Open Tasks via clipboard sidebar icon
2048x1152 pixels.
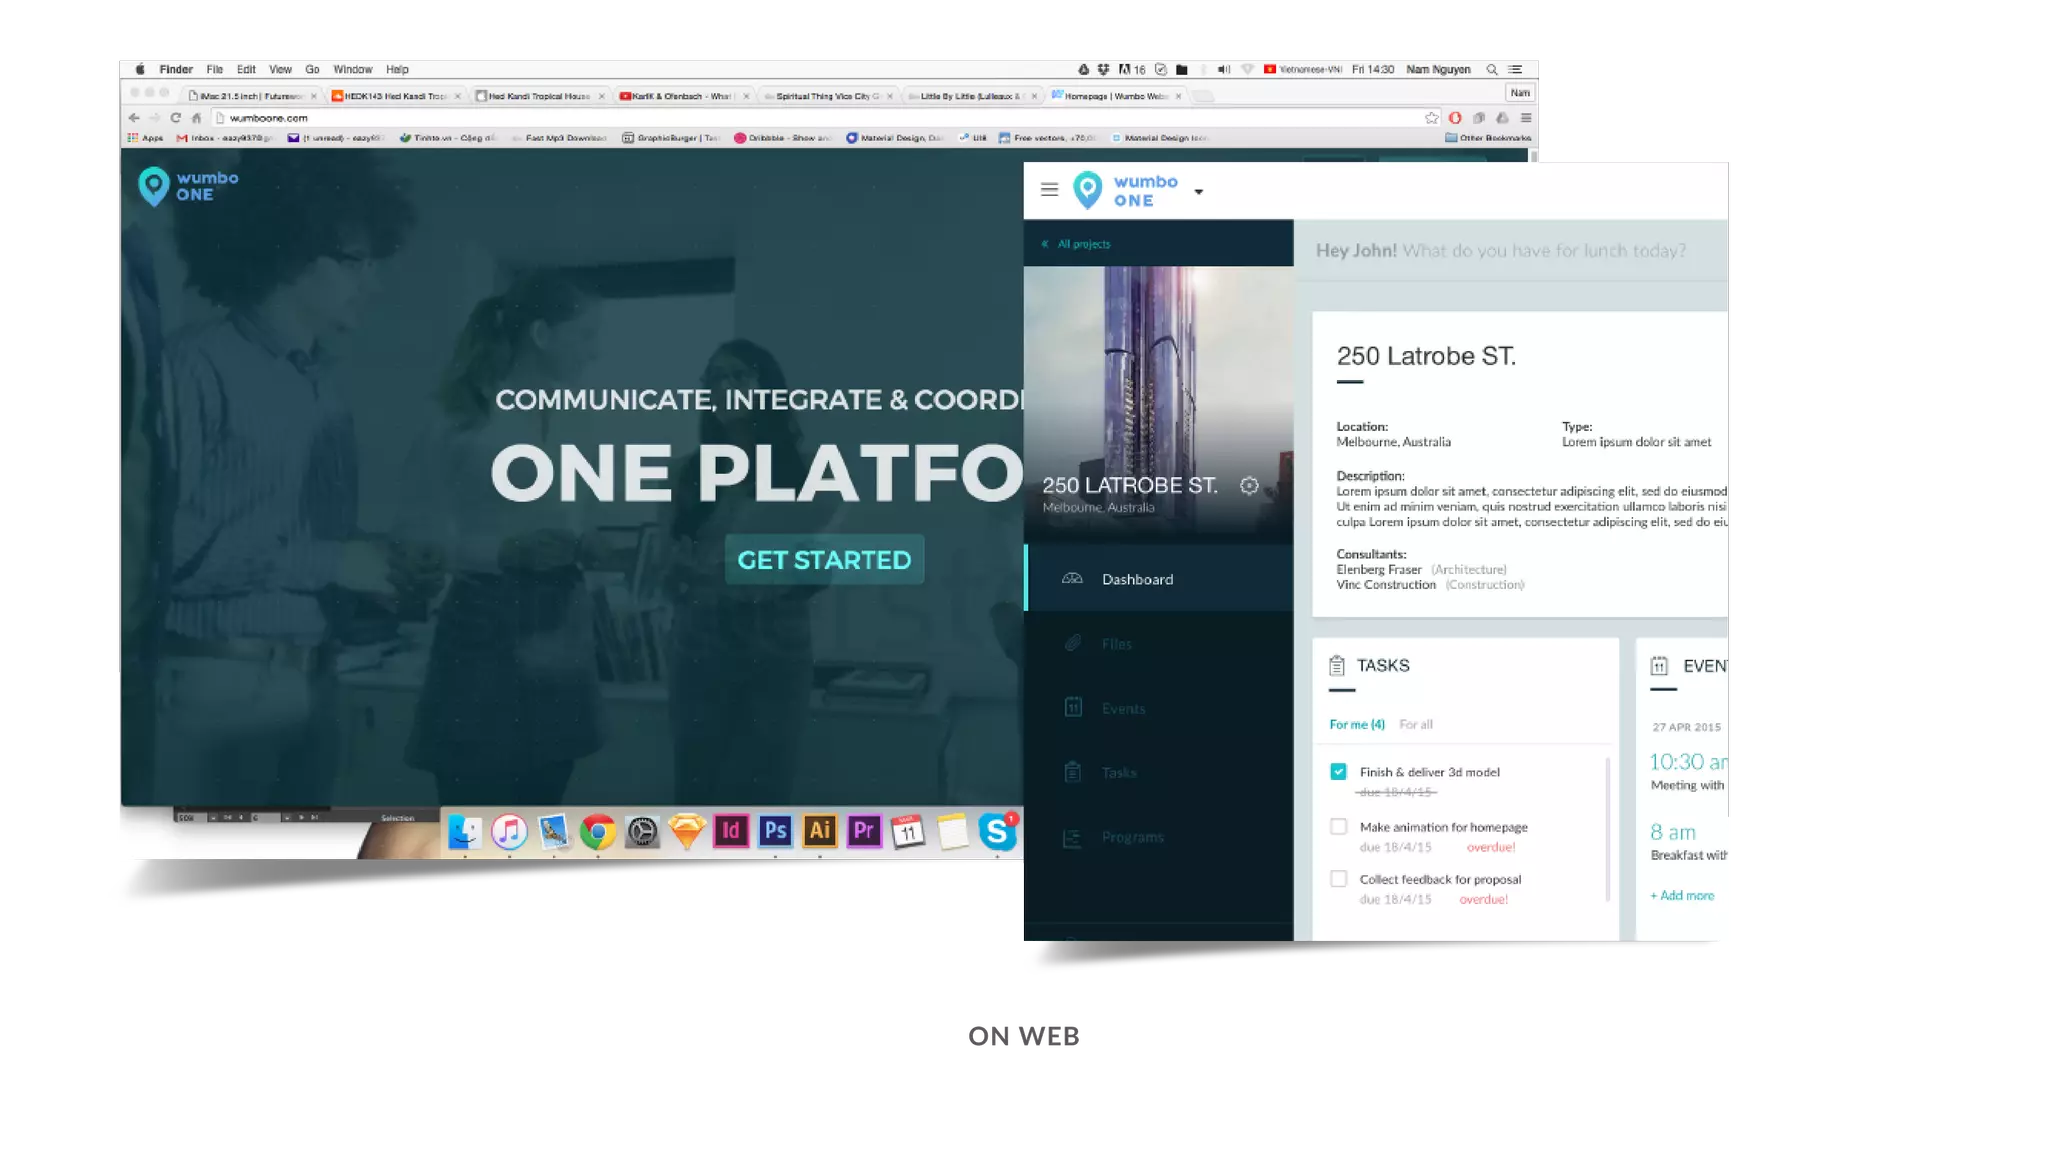click(x=1073, y=772)
